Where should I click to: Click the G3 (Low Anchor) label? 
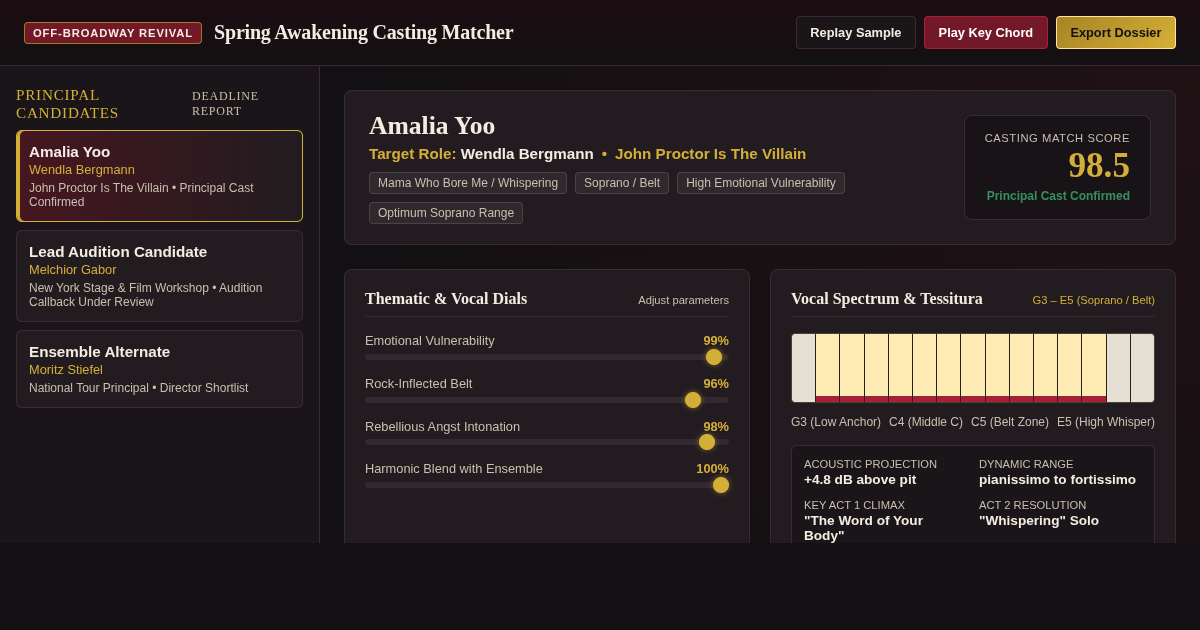(836, 422)
